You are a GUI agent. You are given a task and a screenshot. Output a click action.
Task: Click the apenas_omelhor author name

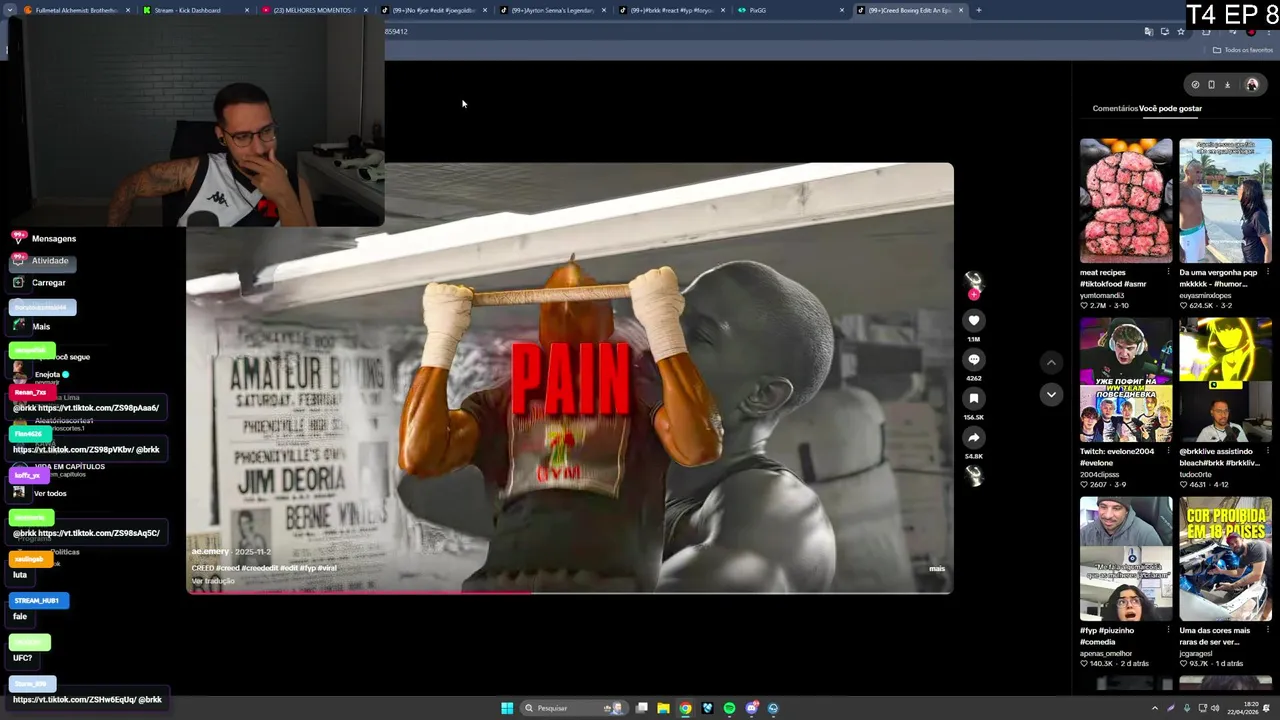tap(1107, 653)
